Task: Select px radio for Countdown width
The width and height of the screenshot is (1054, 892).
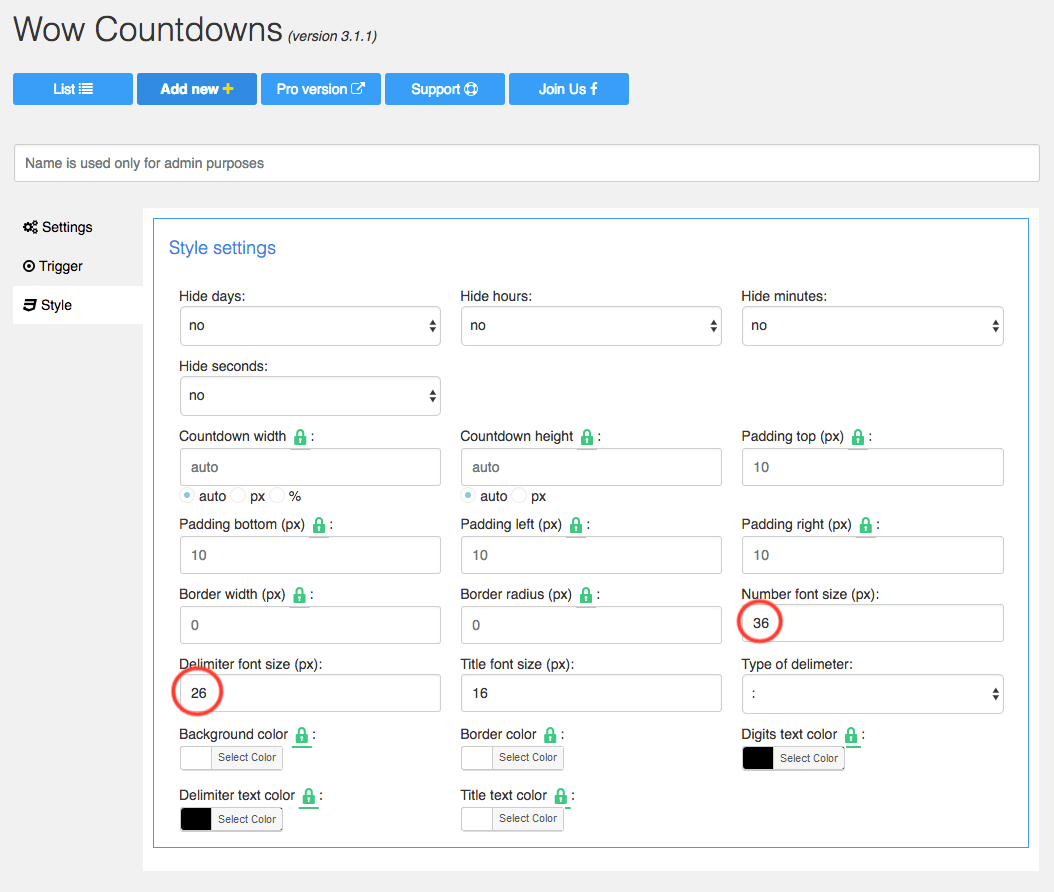Action: coord(238,495)
